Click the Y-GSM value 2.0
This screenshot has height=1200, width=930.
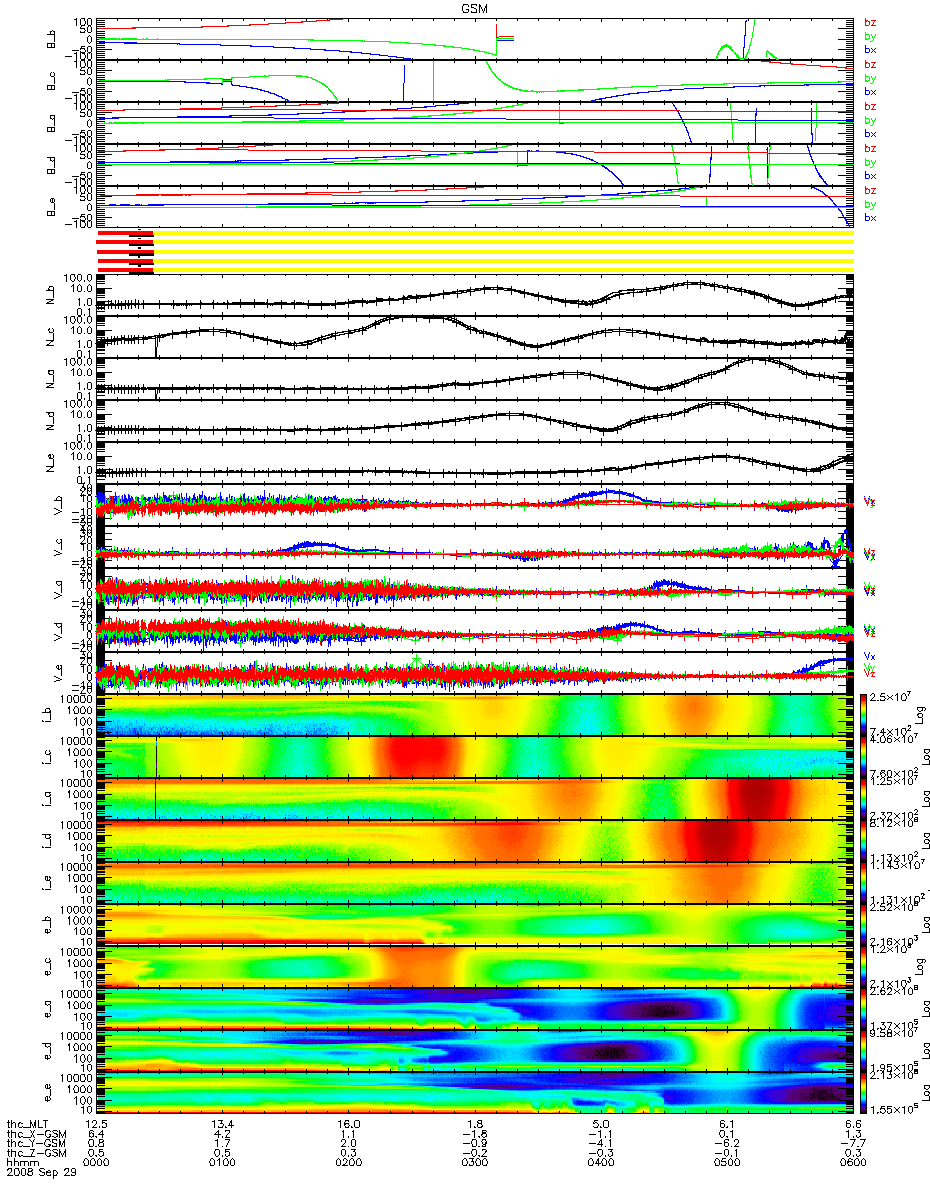click(349, 1144)
